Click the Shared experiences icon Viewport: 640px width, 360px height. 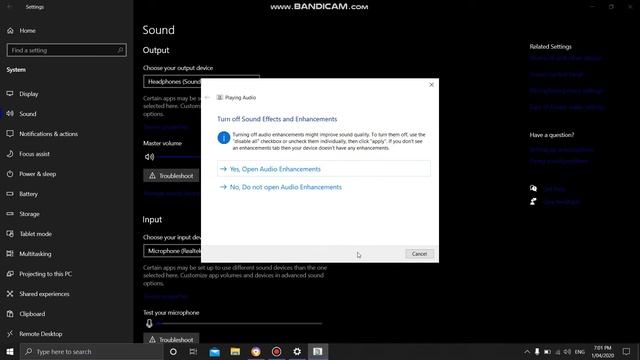(10, 294)
